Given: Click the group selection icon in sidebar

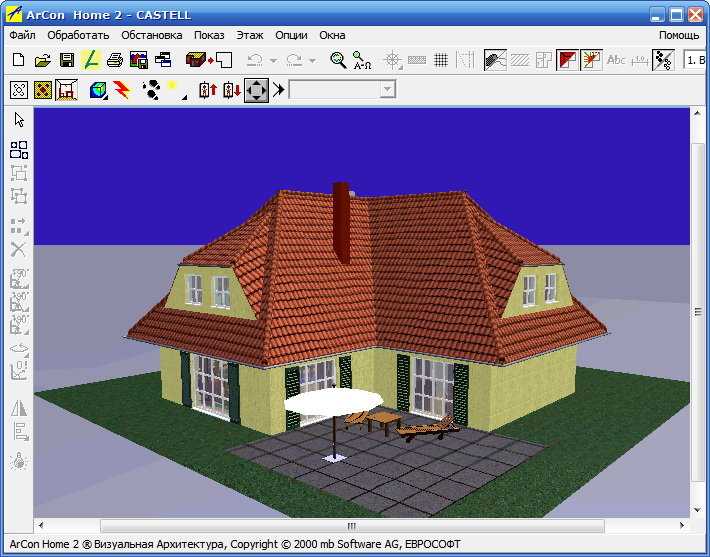Looking at the screenshot, I should click(x=19, y=173).
